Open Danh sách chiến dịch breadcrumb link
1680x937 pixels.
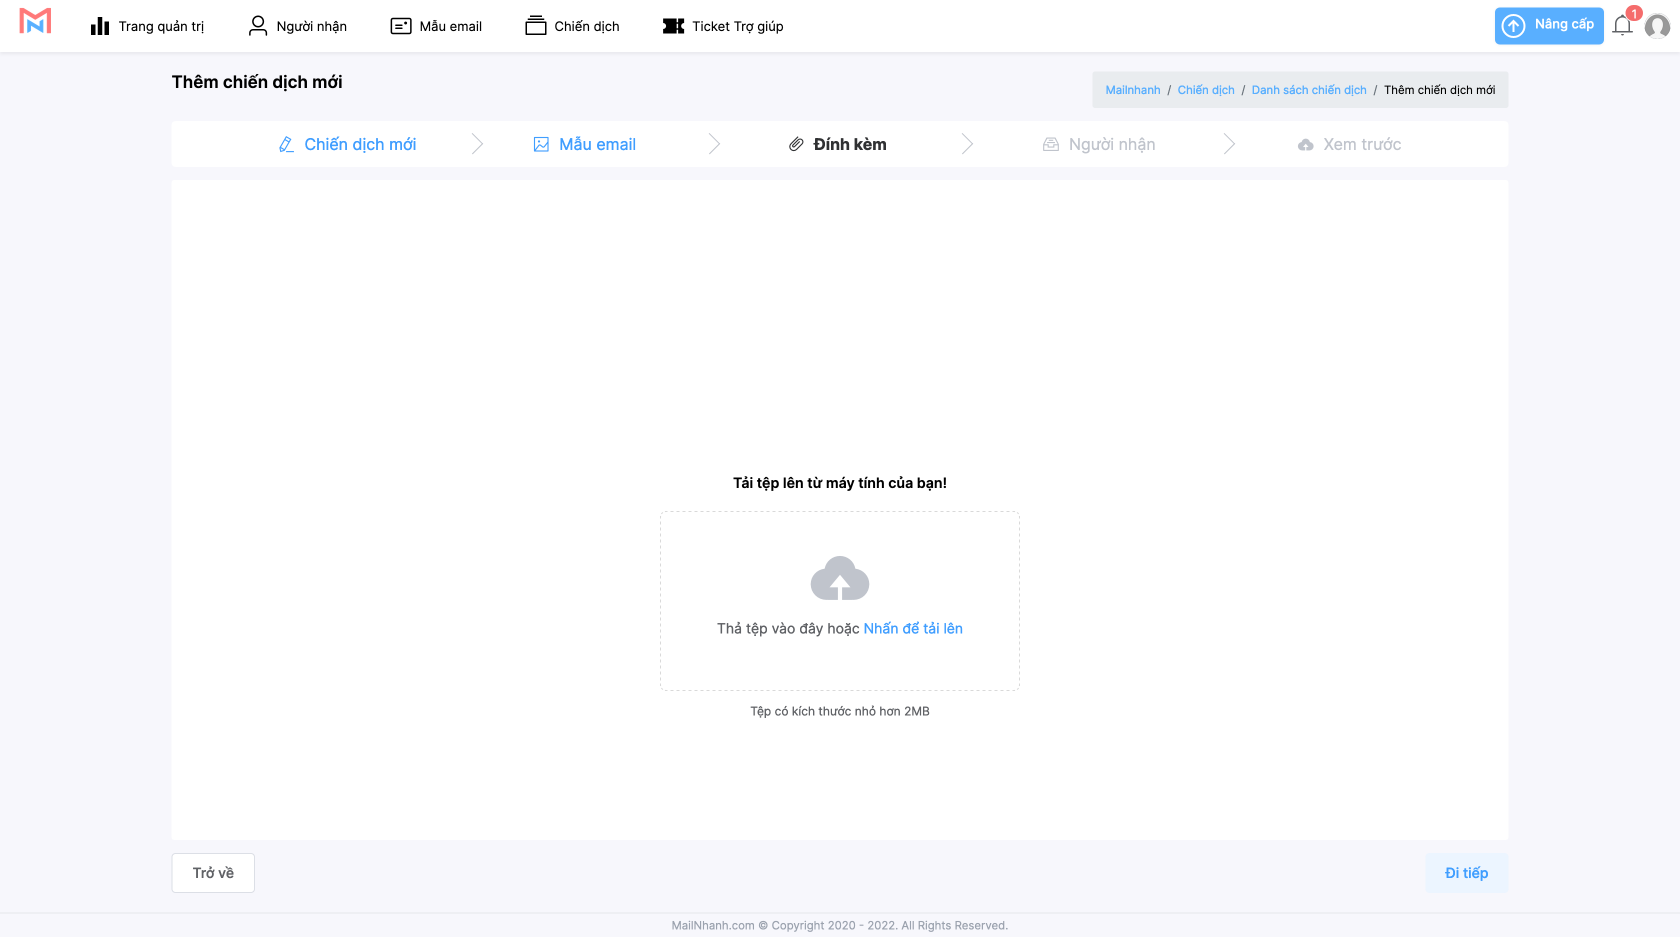pos(1308,90)
